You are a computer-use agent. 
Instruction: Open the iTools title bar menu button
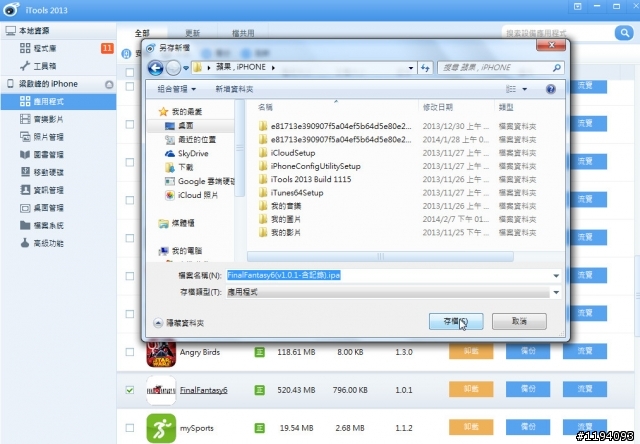[578, 7]
